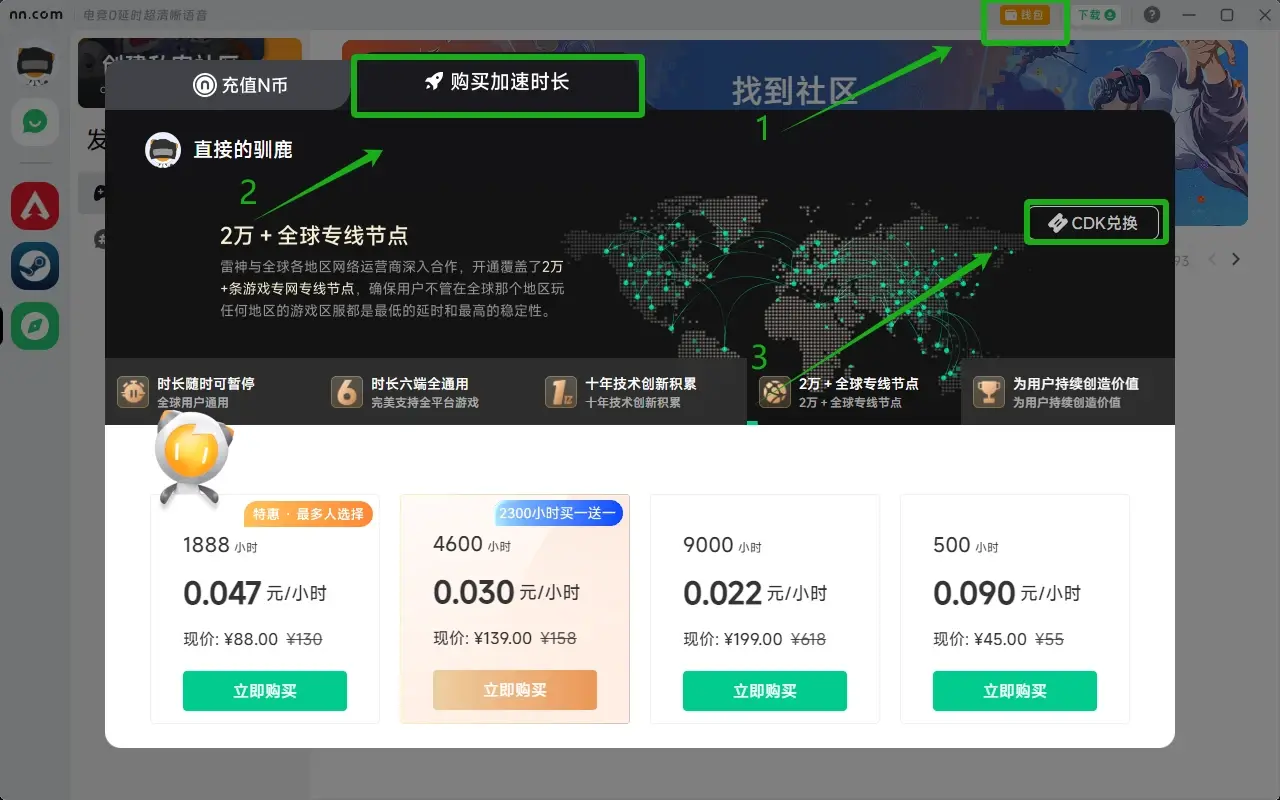Open Apex Legends icon in sidebar
Screen dimensions: 1280x800
point(35,206)
